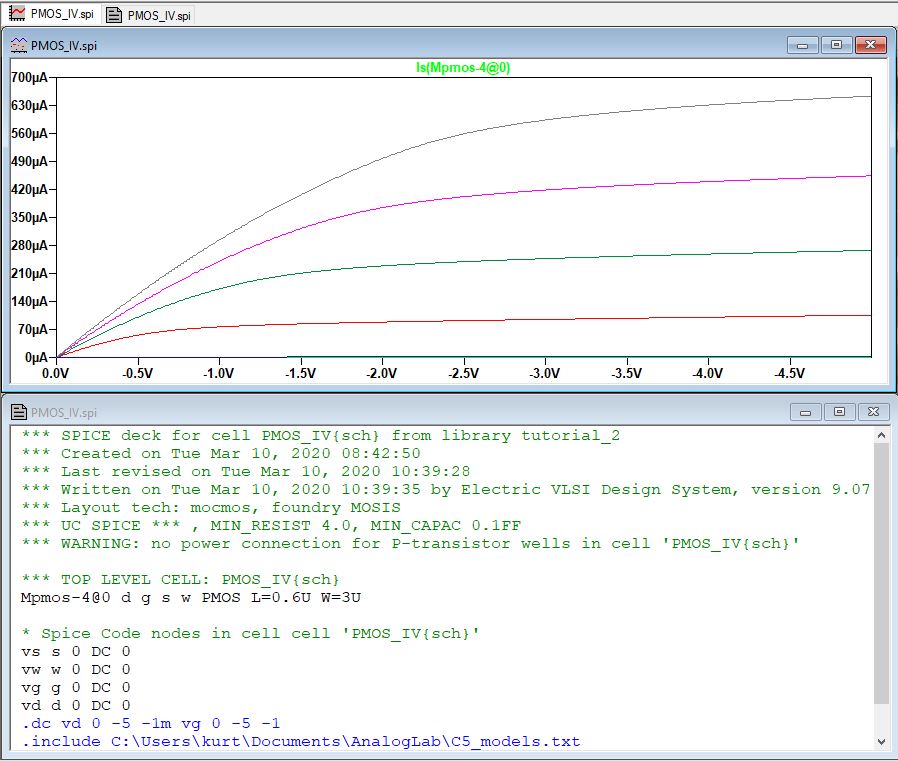Click the Is(Mpmos-4@0) trace label
Viewport: 898px width, 761px height.
463,67
